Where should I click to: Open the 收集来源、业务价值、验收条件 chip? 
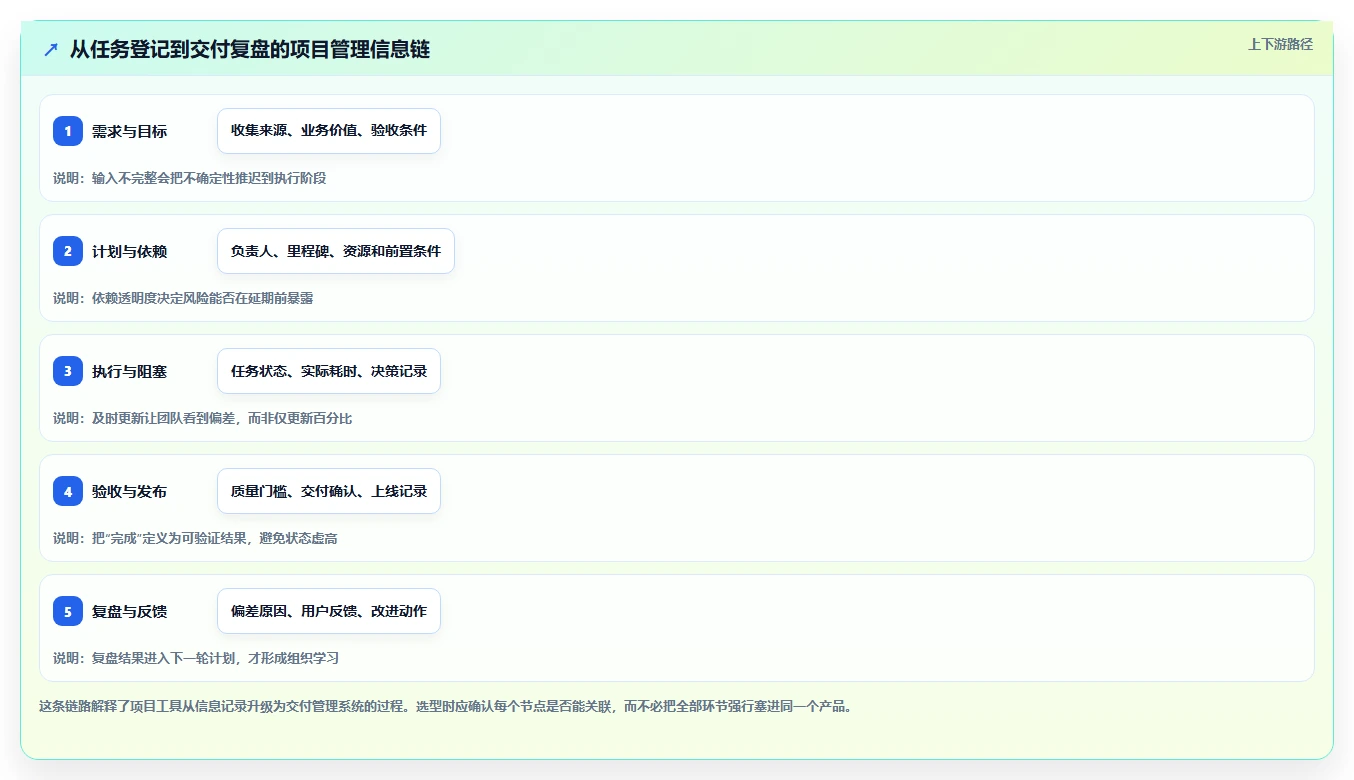tap(329, 131)
